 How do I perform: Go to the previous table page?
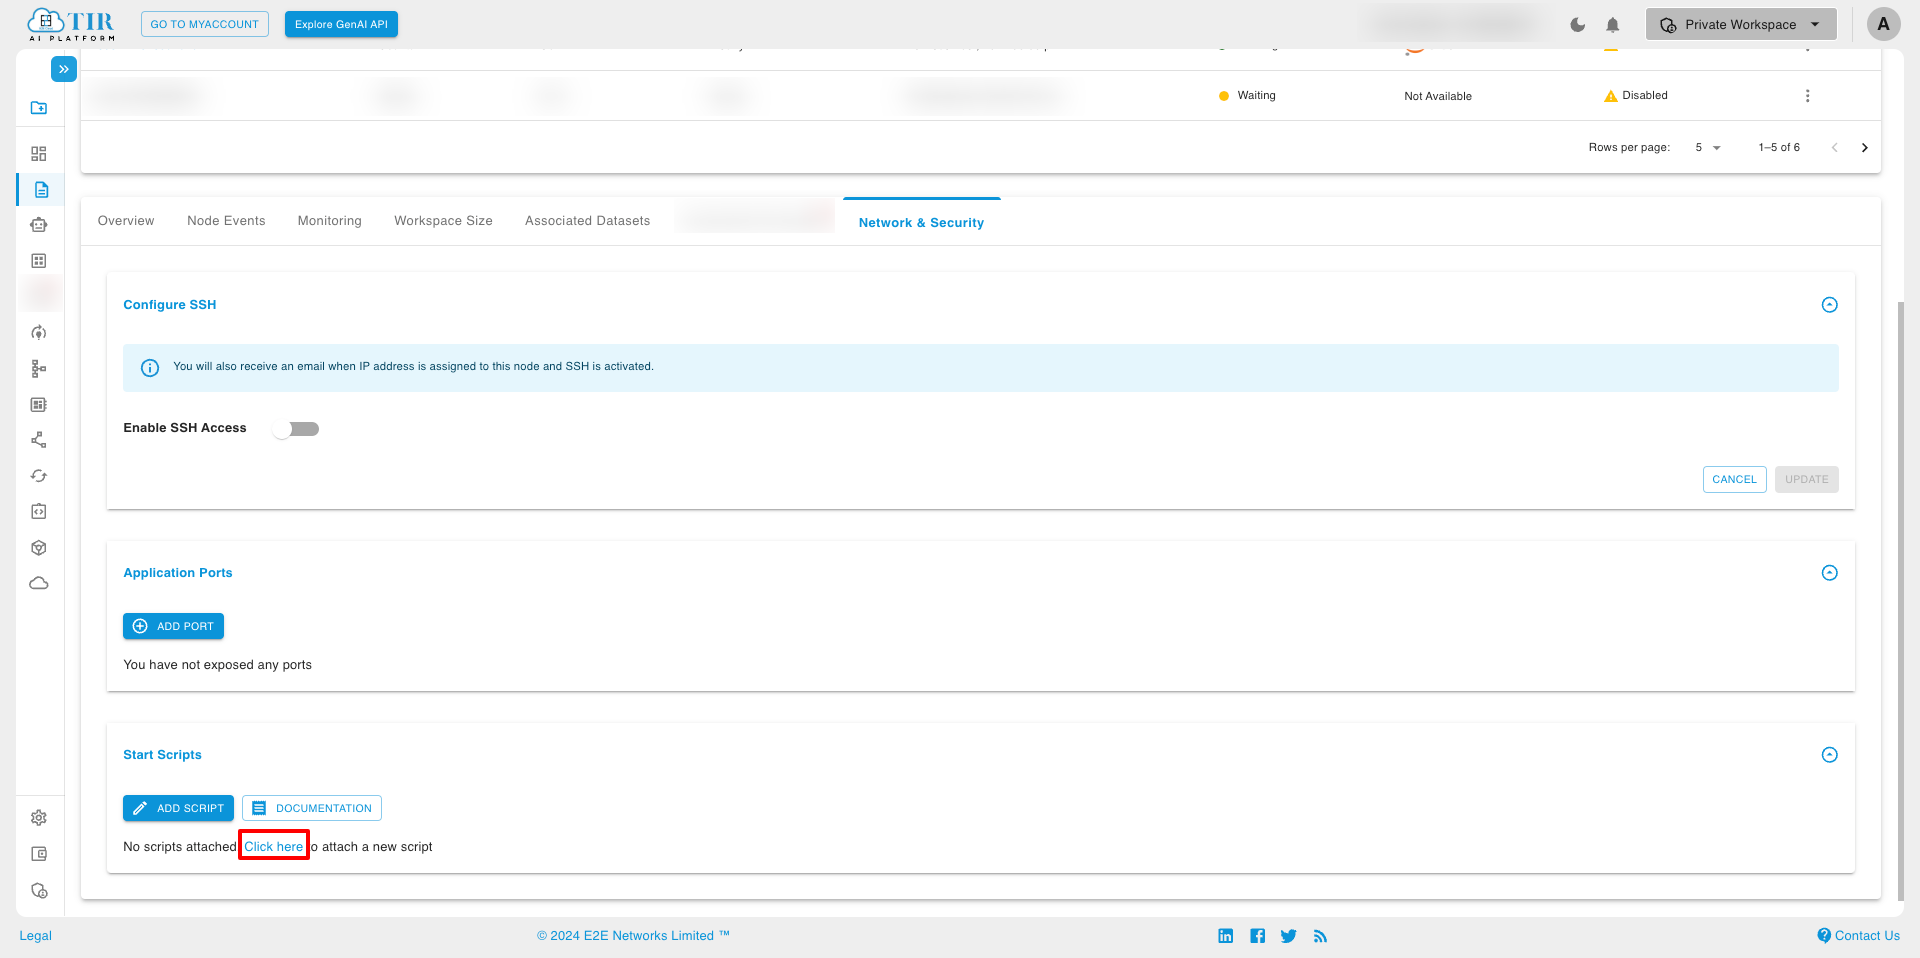1835,148
